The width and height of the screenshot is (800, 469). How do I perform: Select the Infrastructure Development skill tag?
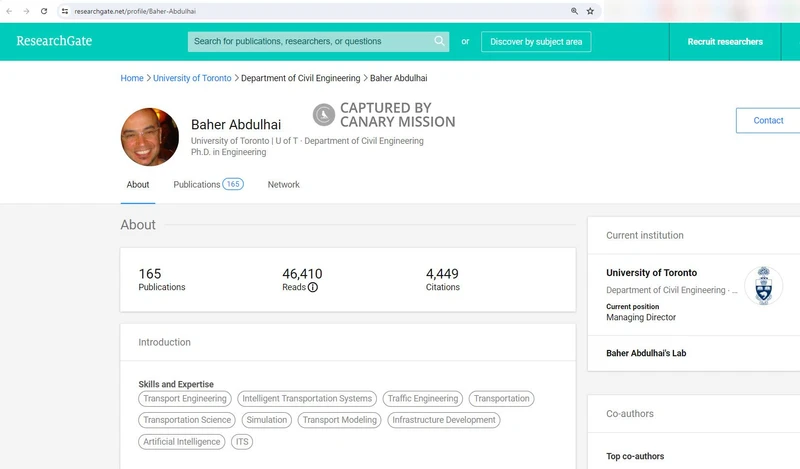444,420
